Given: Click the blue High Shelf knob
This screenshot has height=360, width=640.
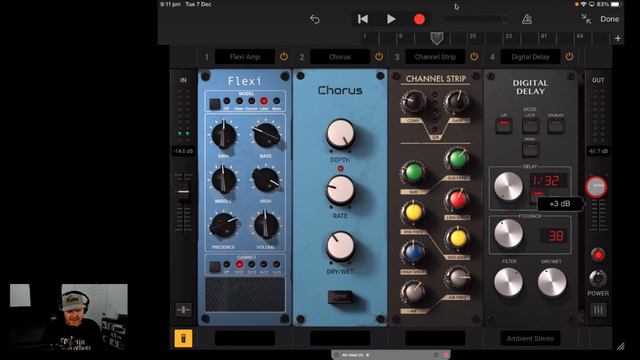Looking at the screenshot, I should [413, 252].
